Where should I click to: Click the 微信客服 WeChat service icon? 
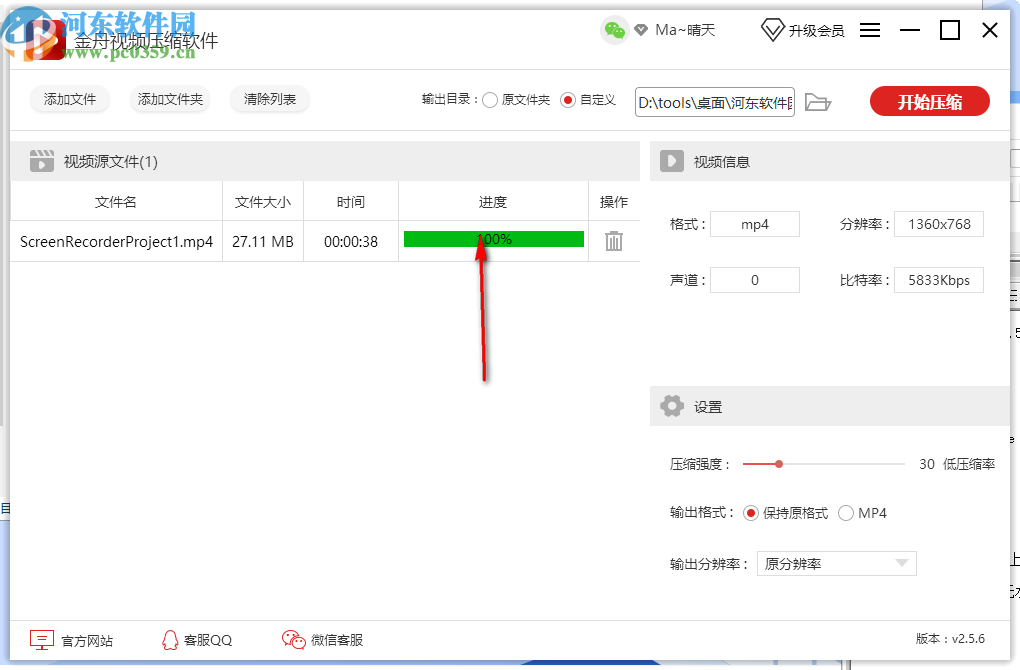point(292,639)
